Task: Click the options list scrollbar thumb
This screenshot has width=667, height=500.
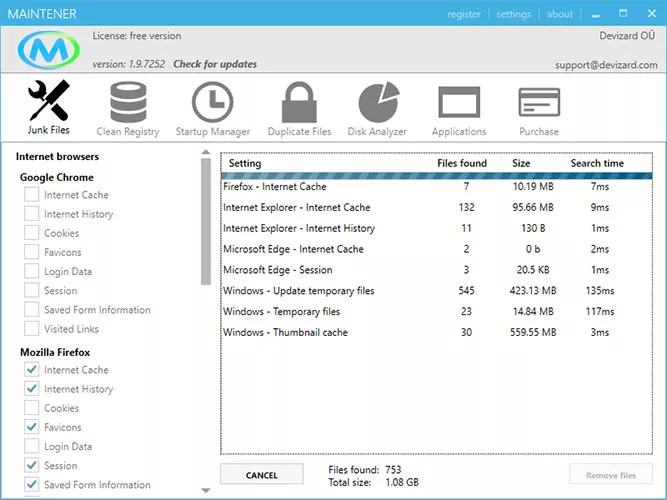Action: coord(206,221)
